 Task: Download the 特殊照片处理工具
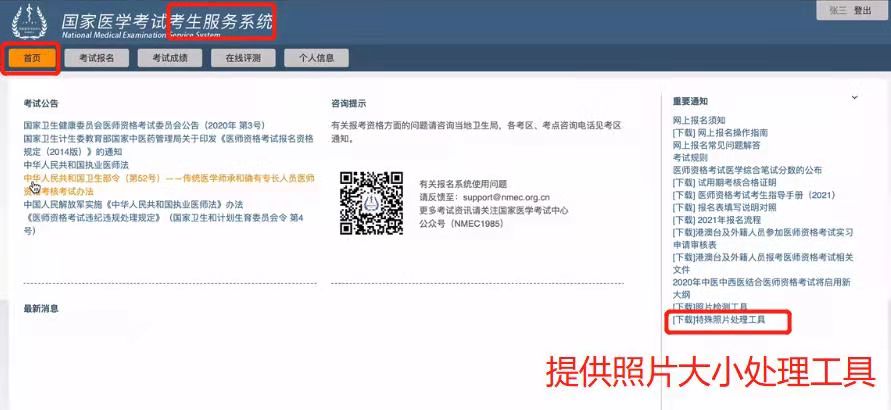[719, 320]
